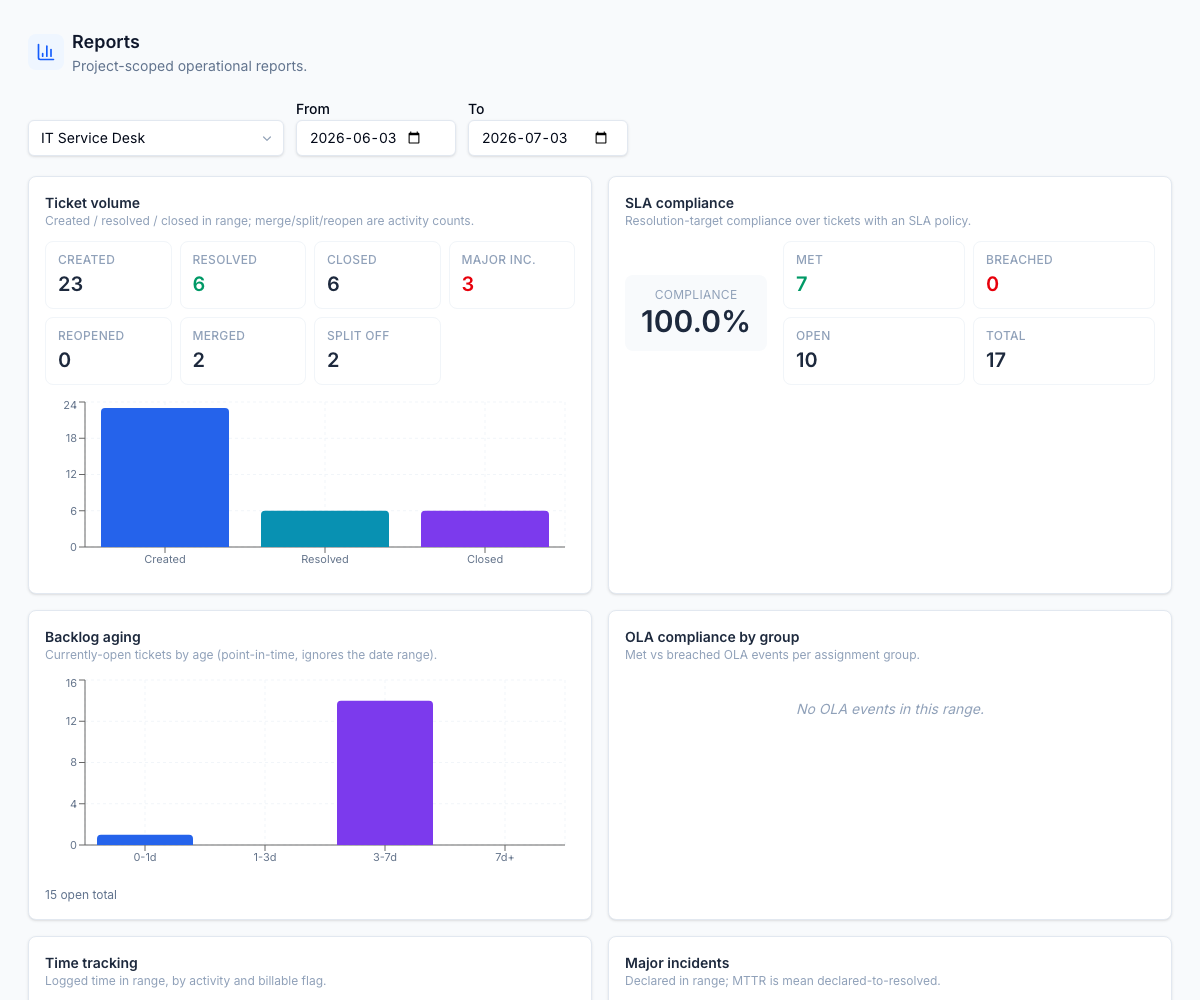The height and width of the screenshot is (1000, 1200).
Task: Click the Resolved bar in Ticket volume chart
Action: pos(325,529)
